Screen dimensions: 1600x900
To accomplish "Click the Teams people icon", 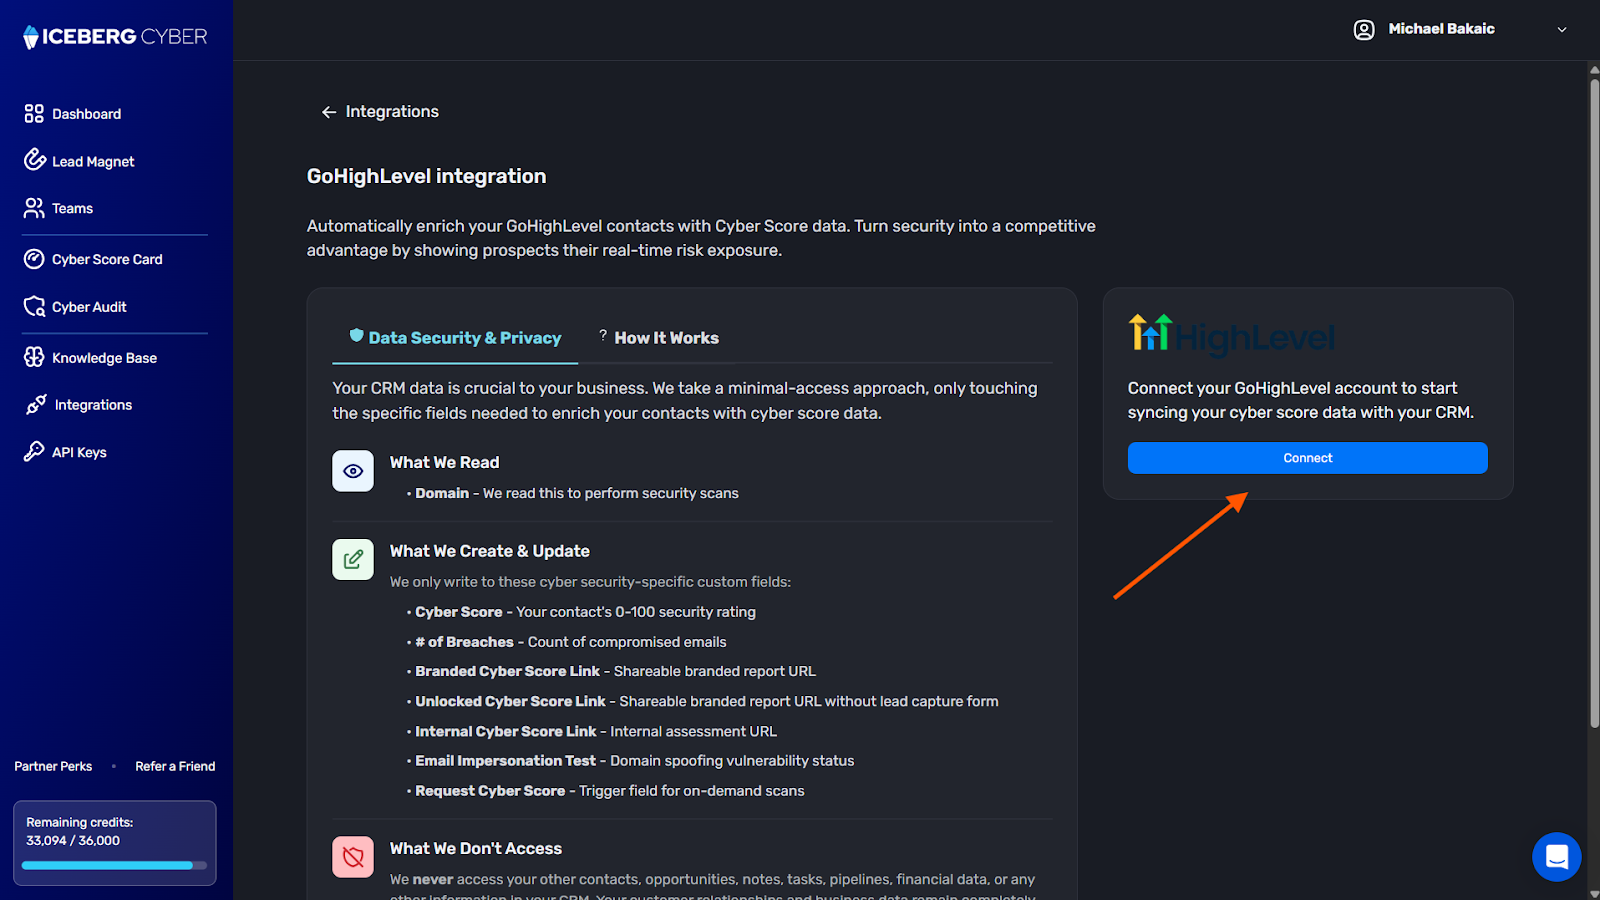I will [x=34, y=208].
